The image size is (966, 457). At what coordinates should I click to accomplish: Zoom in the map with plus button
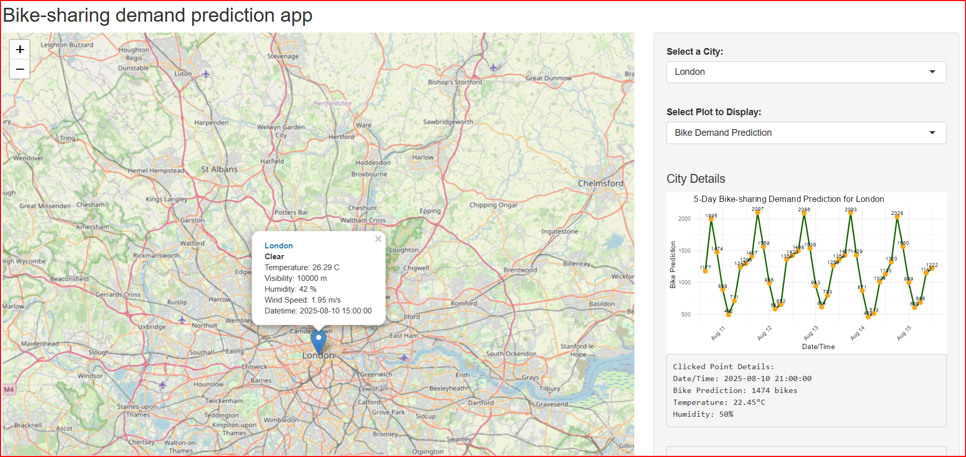coord(20,49)
